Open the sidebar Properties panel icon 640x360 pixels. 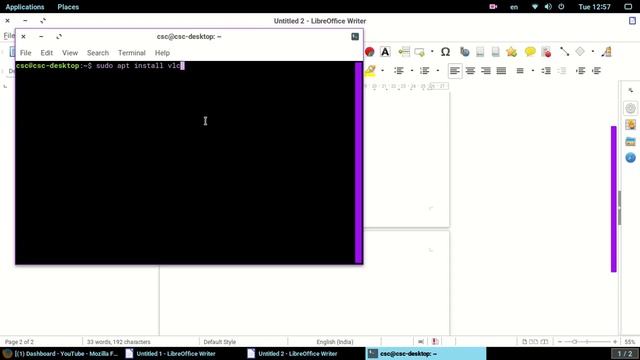point(630,108)
